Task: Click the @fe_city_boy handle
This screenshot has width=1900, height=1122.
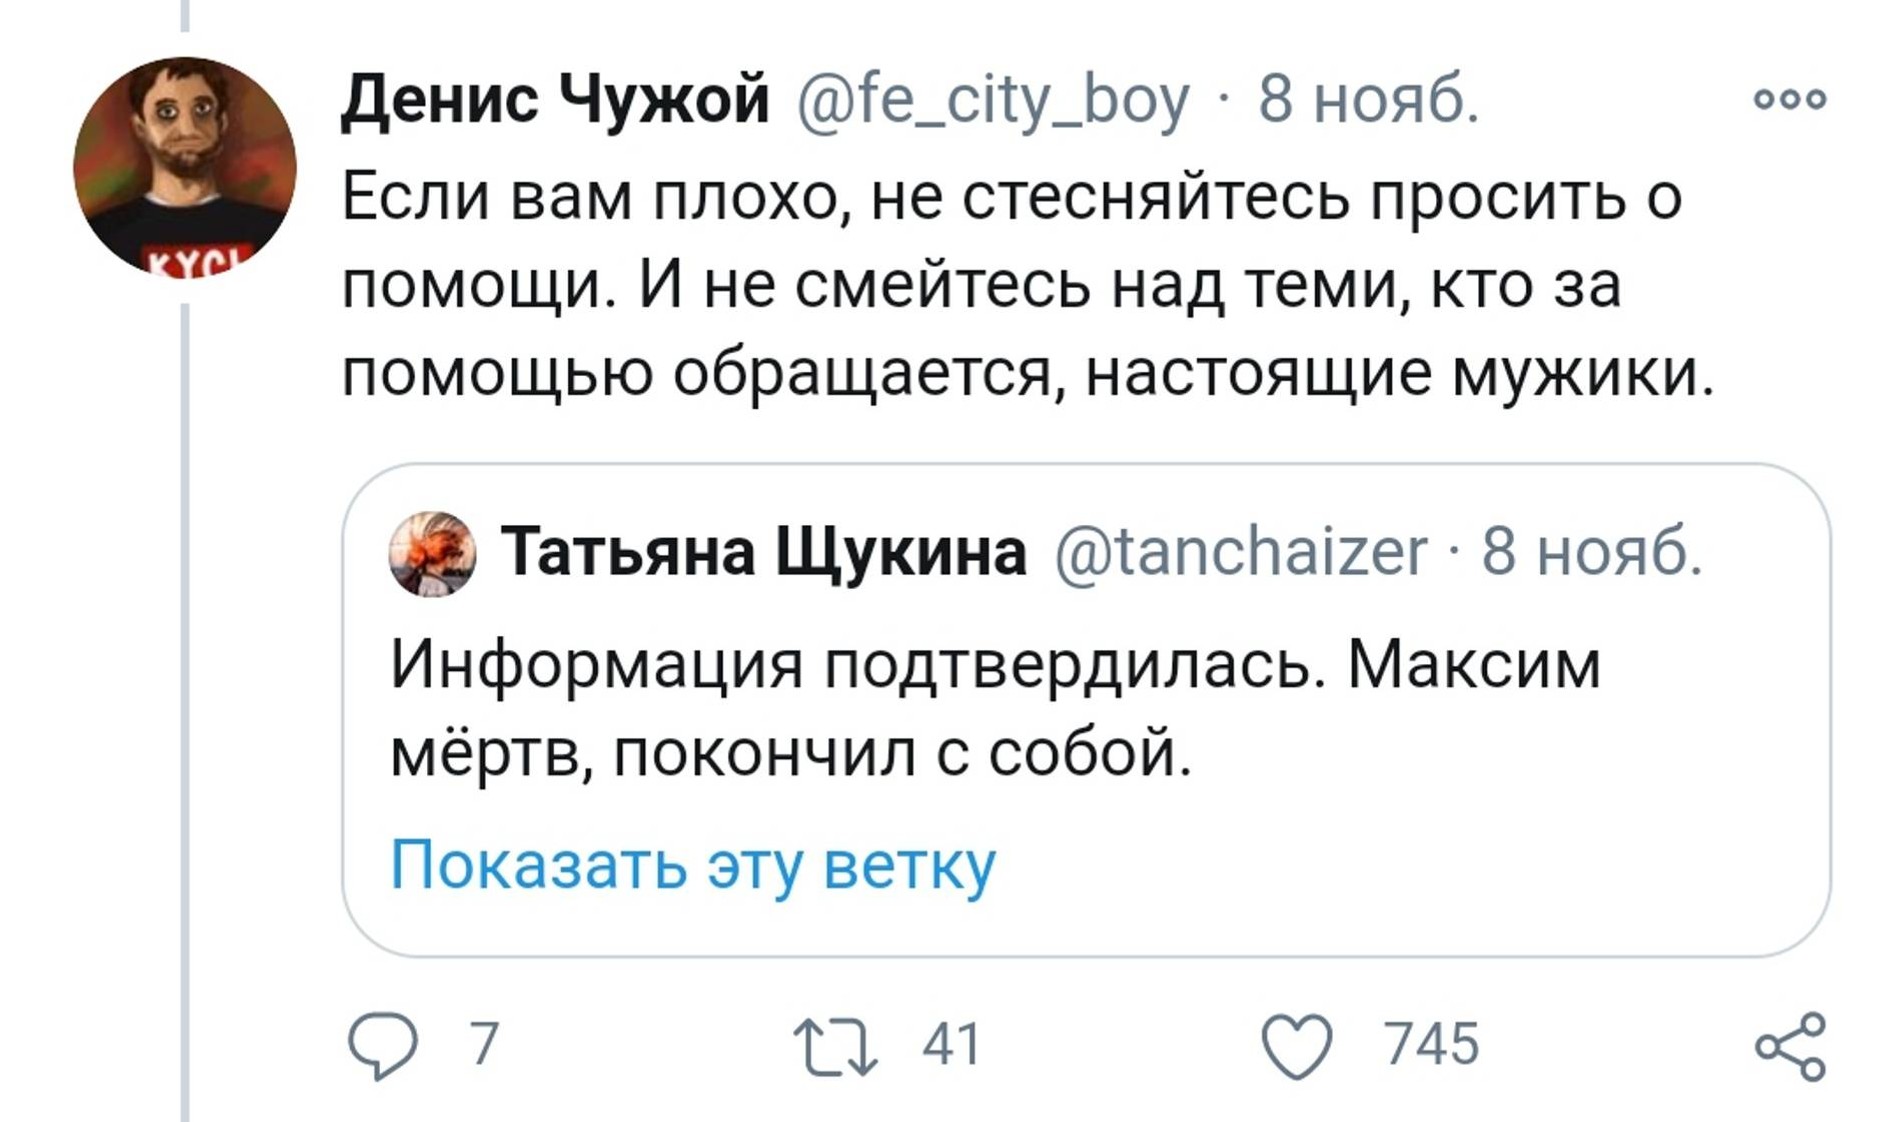Action: point(993,99)
